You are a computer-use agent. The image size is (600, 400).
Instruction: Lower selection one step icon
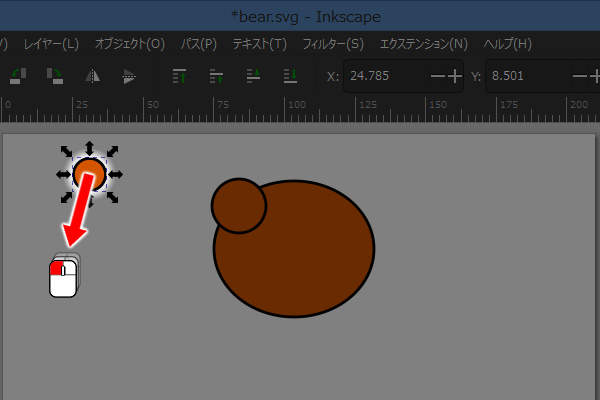coord(253,76)
